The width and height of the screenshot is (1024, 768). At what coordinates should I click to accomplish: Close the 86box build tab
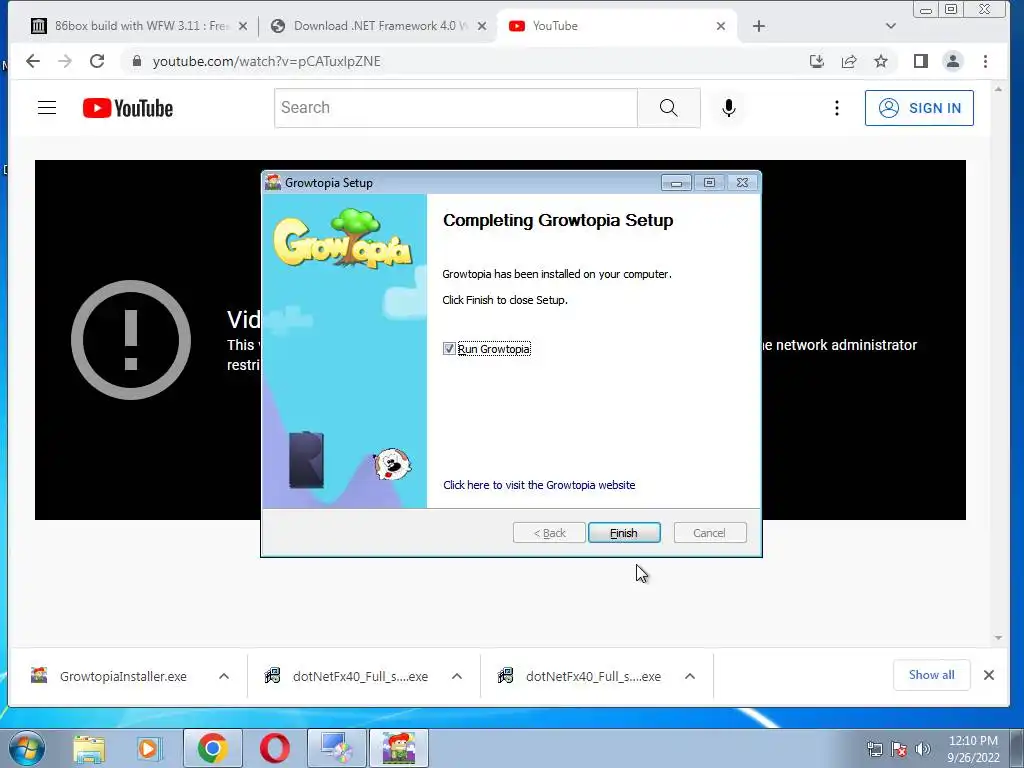tap(243, 26)
